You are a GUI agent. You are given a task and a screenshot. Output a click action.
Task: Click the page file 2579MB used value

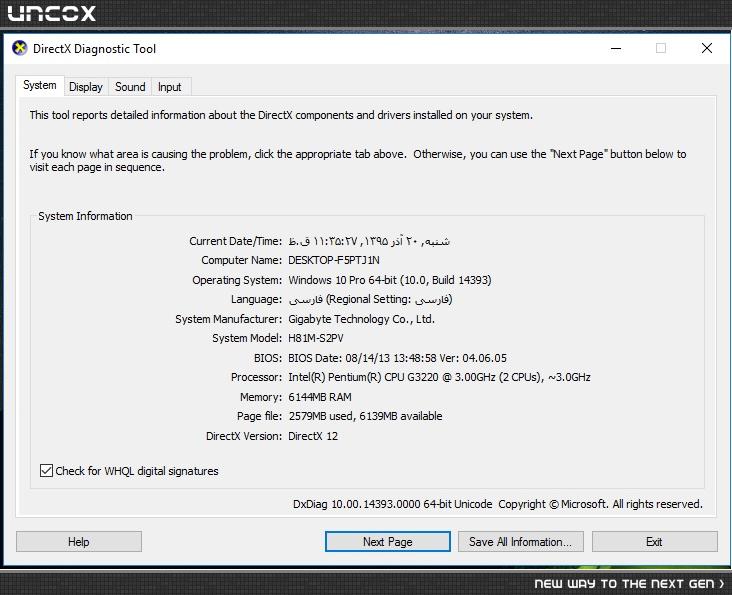[x=365, y=416]
